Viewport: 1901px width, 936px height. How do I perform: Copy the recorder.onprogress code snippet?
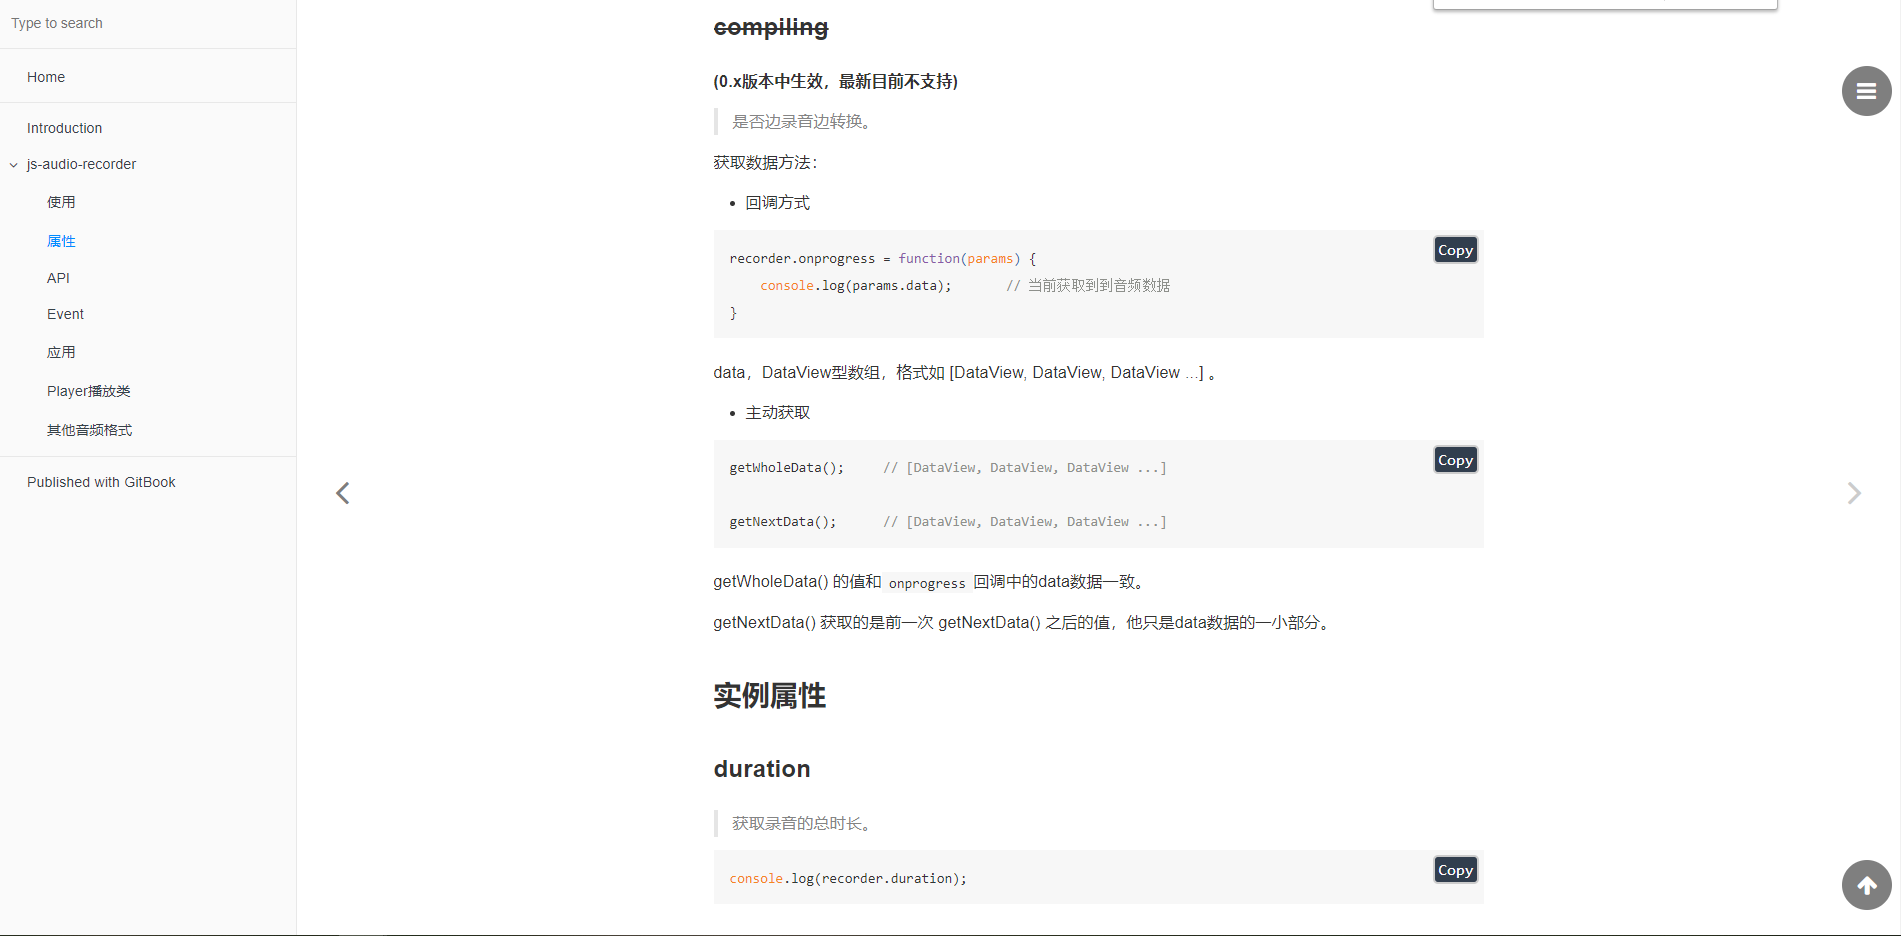click(1455, 249)
